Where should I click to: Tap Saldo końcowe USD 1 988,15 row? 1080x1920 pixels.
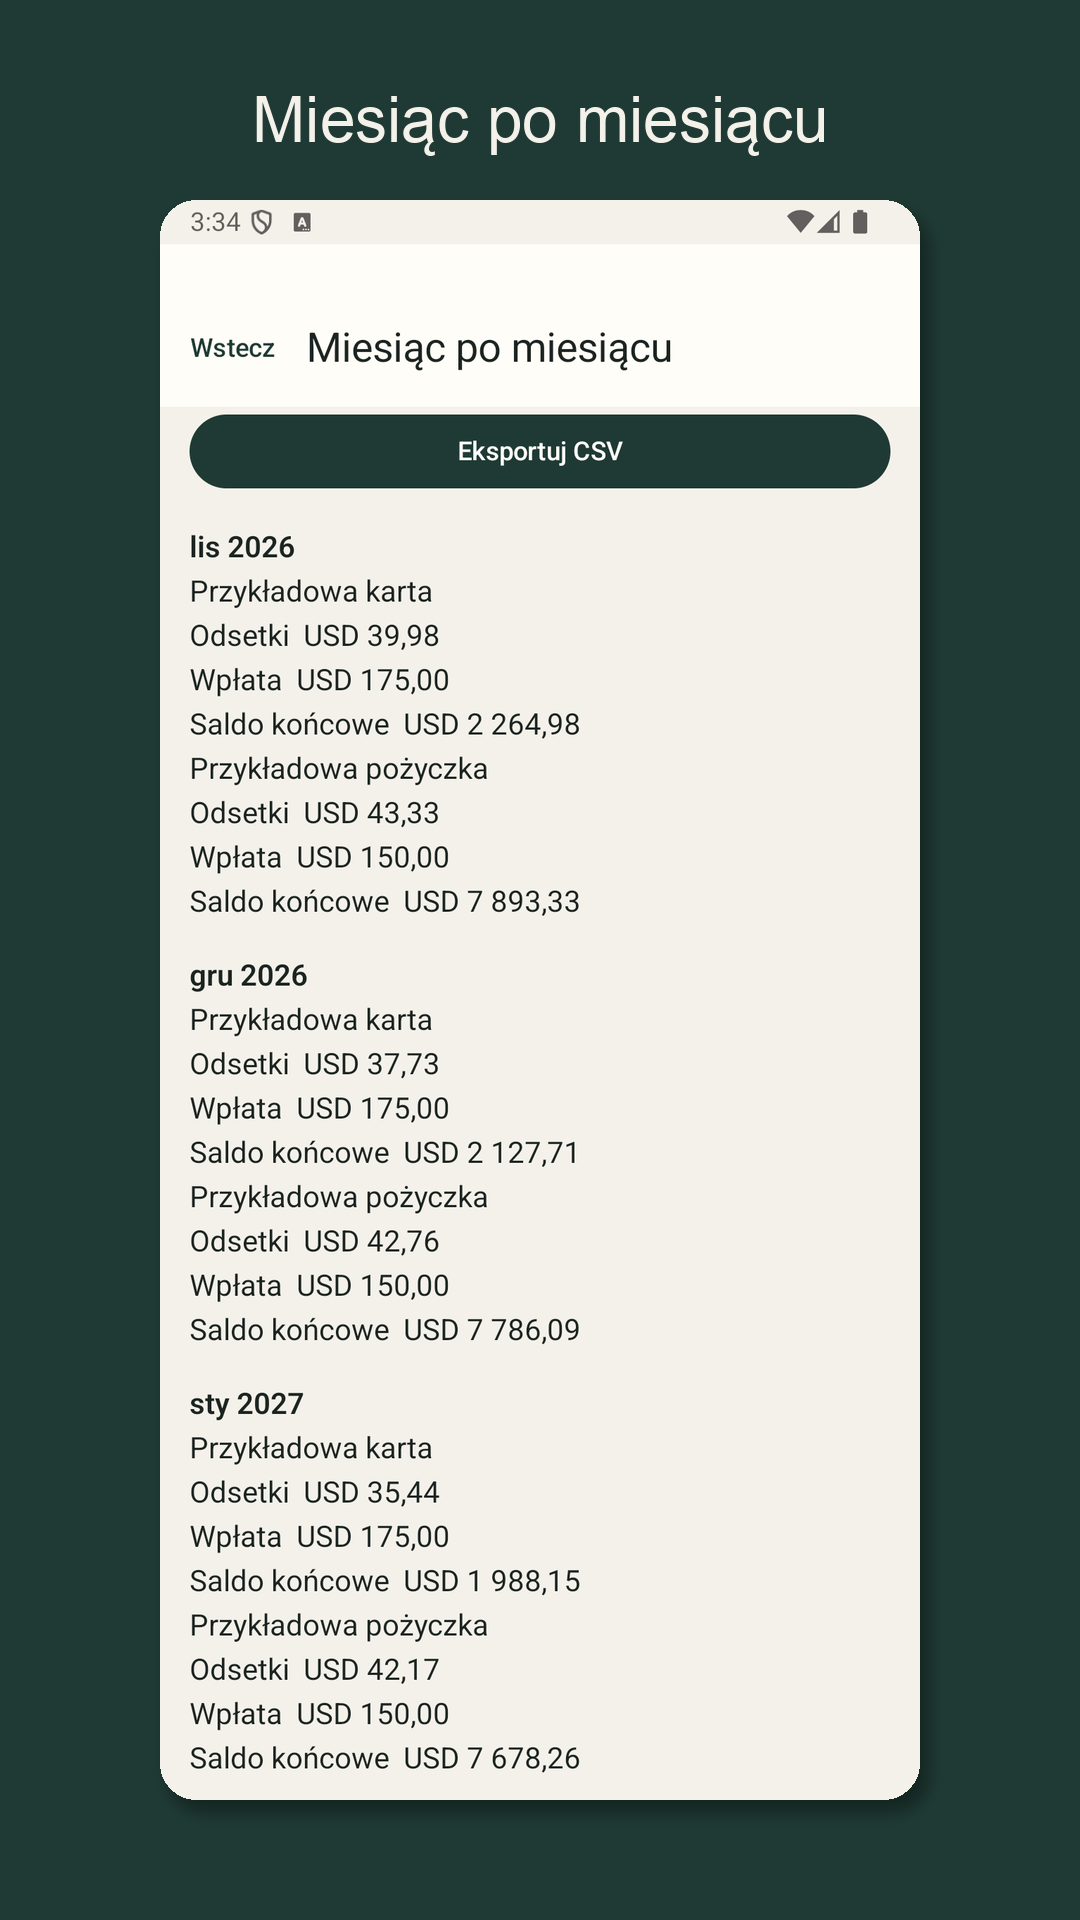(x=385, y=1581)
